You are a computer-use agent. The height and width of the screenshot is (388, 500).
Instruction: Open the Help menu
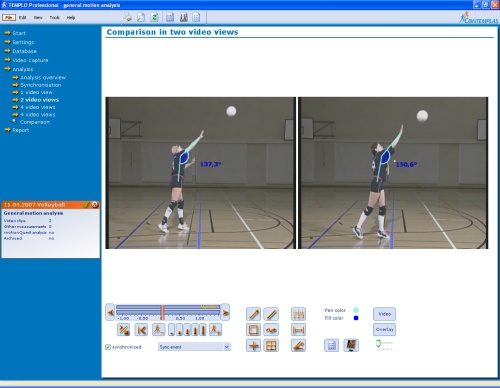pyautogui.click(x=71, y=18)
